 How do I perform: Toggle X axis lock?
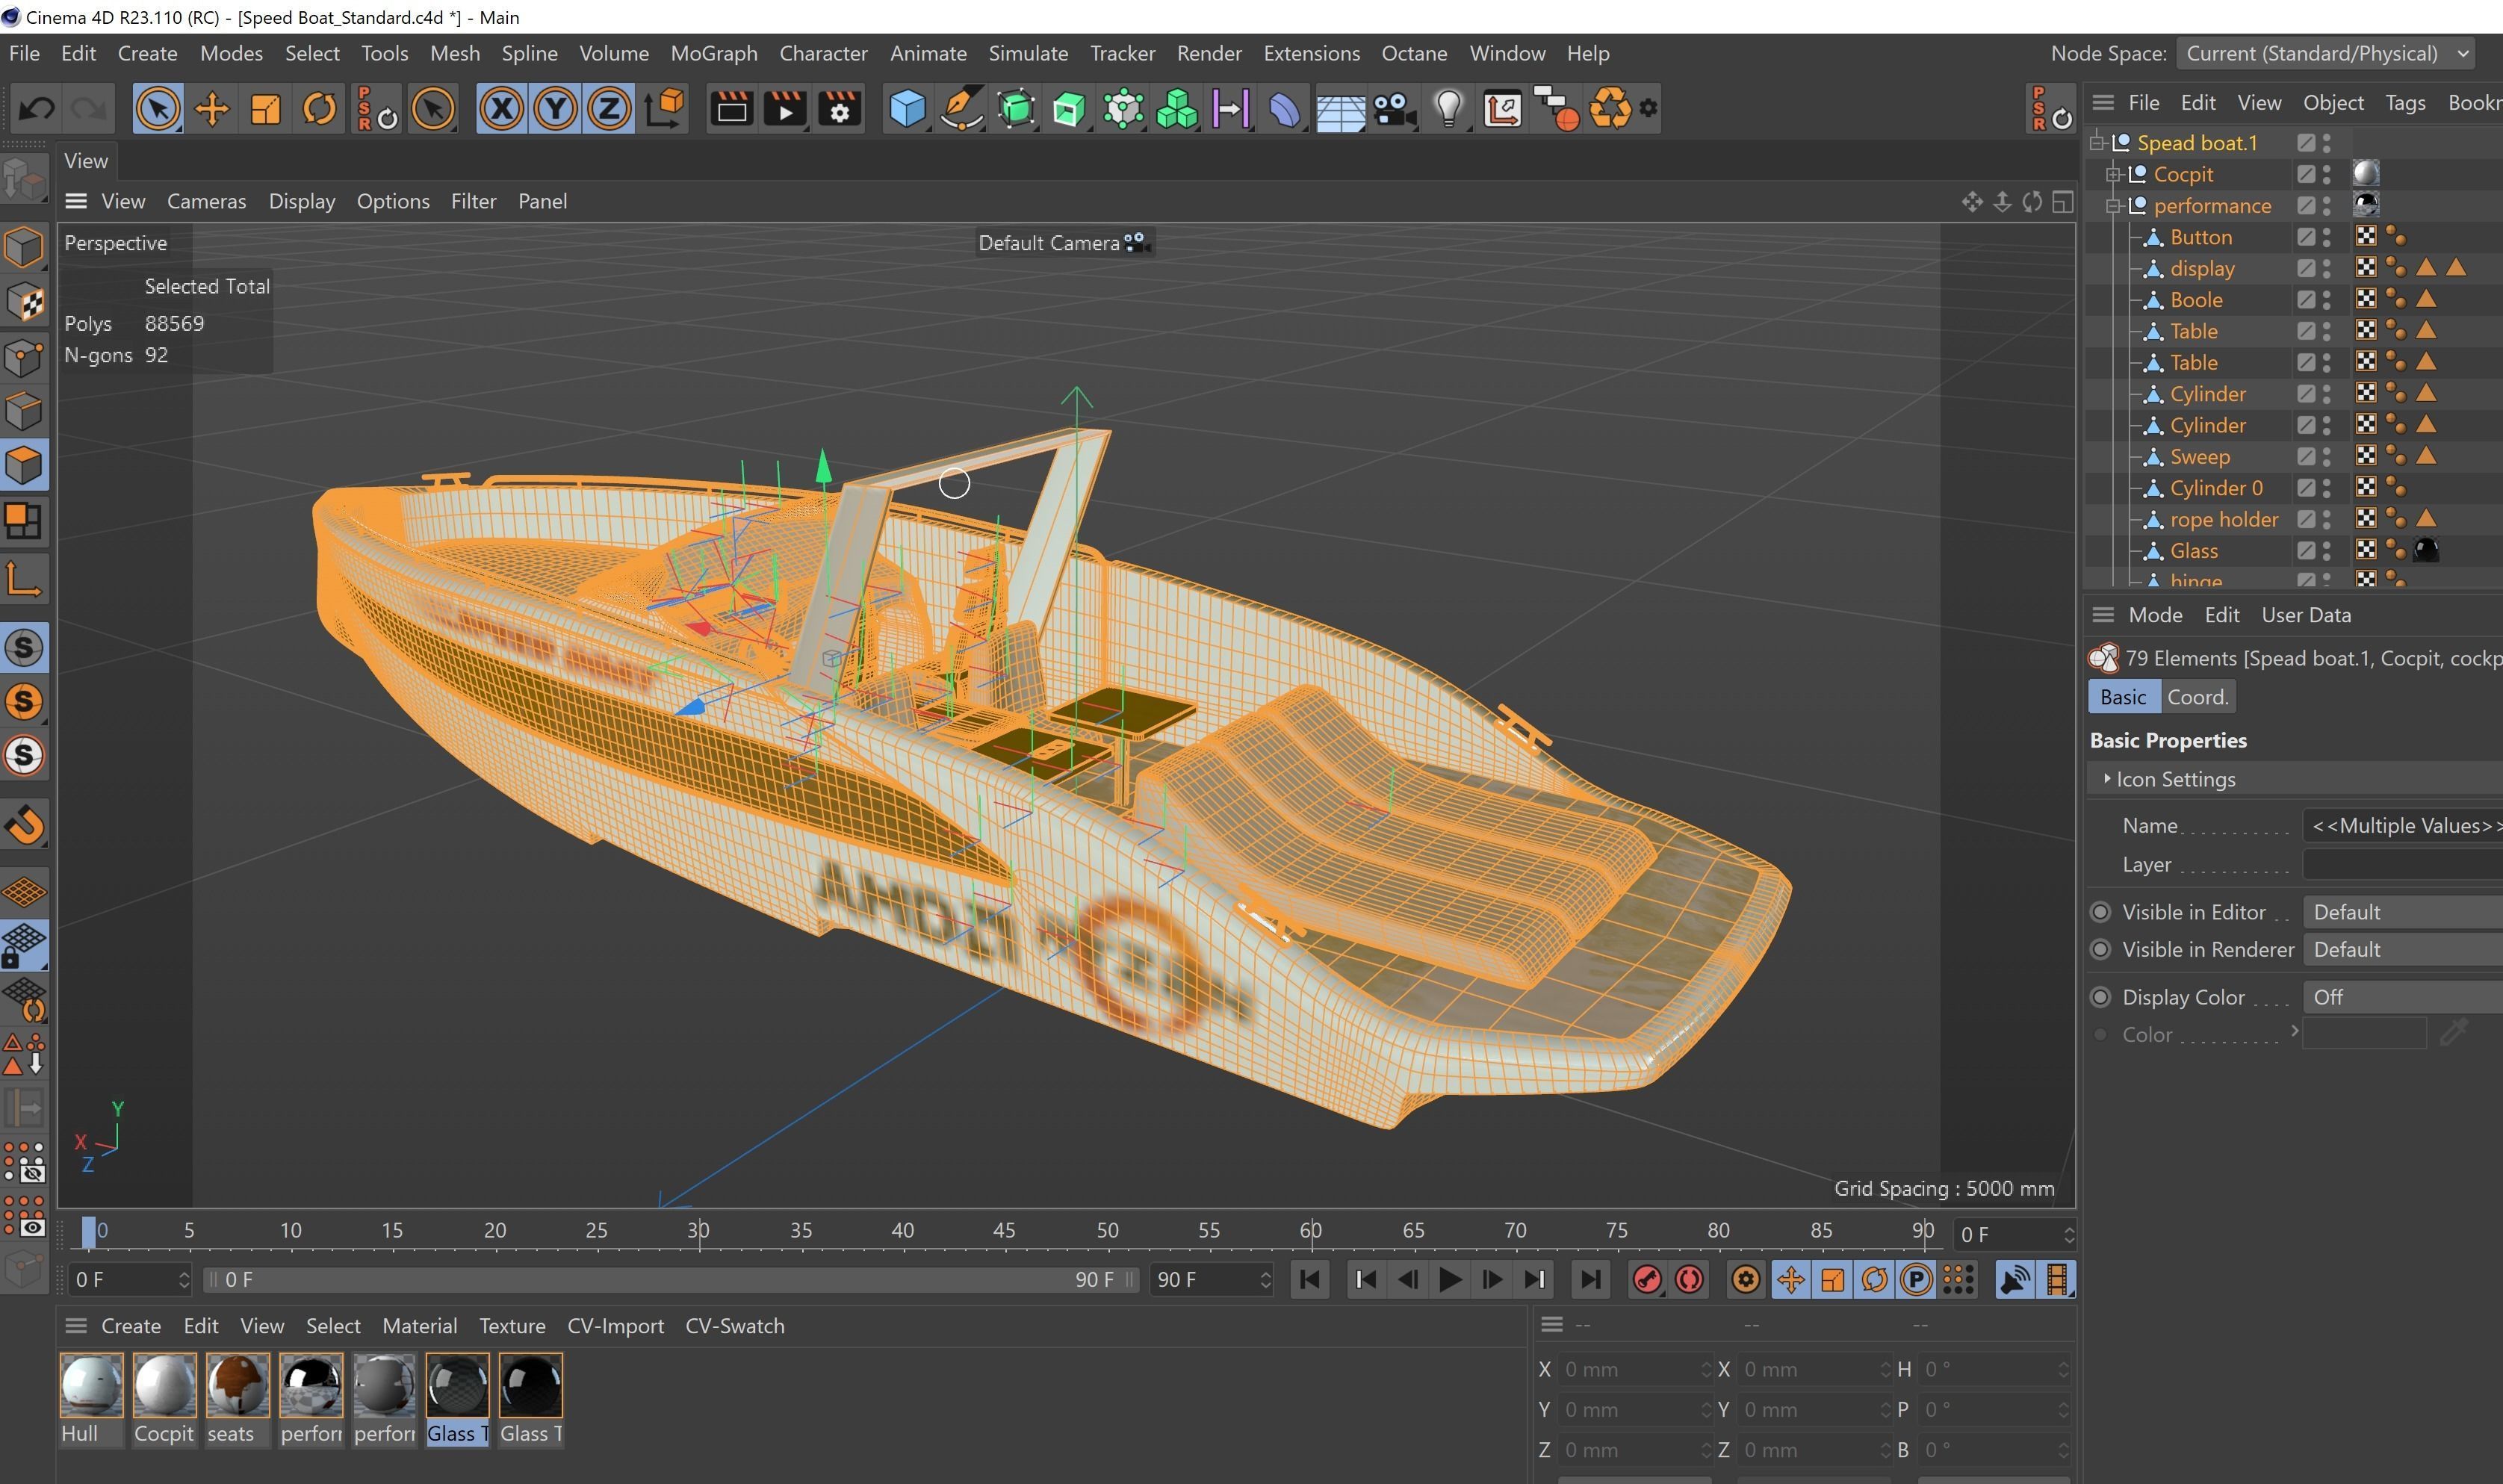click(502, 108)
